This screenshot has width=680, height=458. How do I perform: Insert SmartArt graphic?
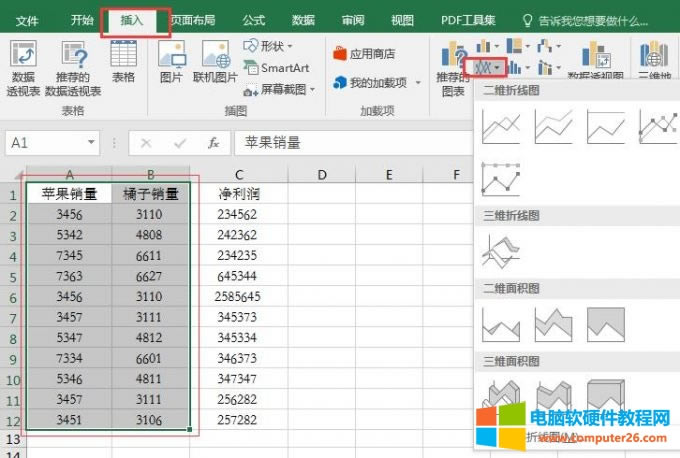[x=277, y=68]
